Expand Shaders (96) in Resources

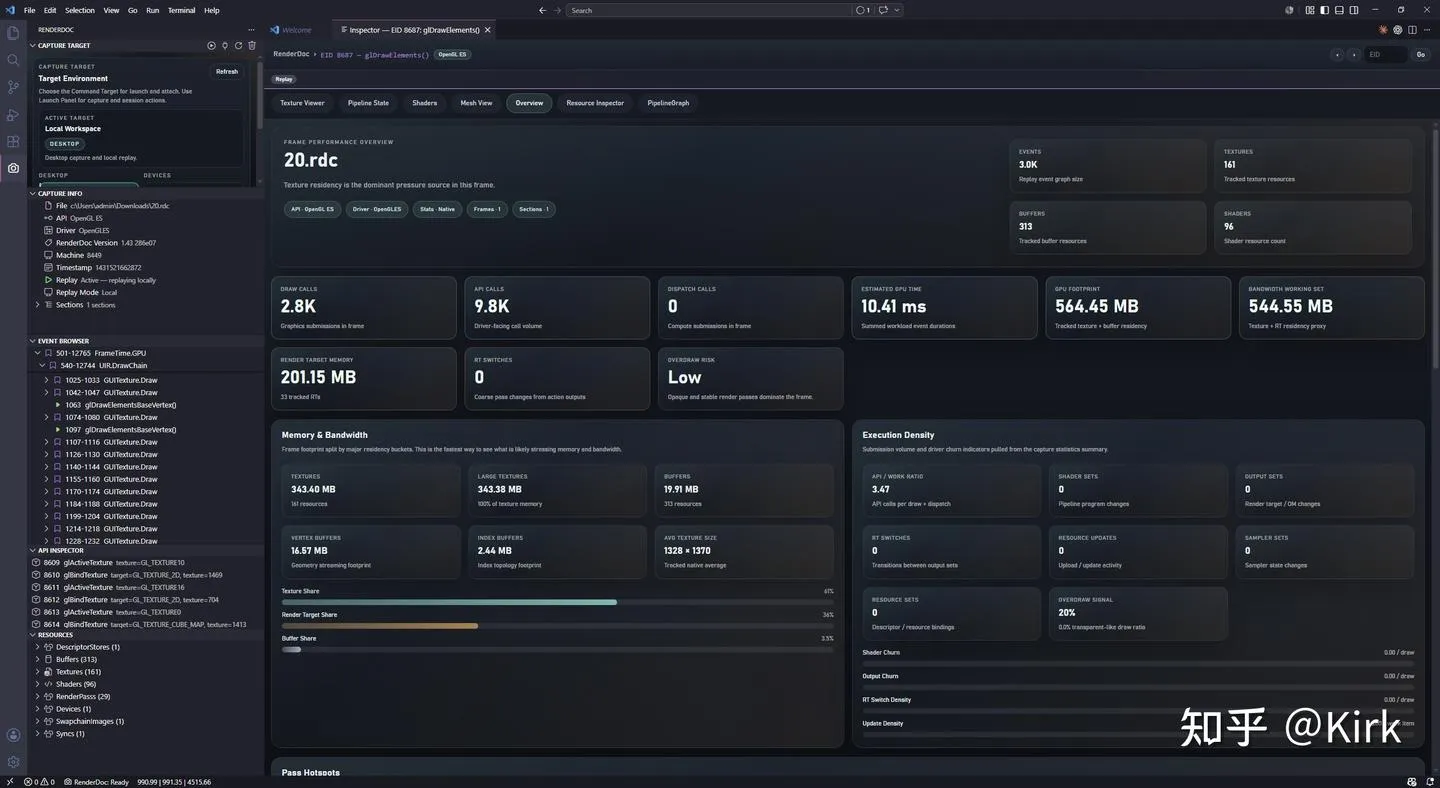coord(38,684)
